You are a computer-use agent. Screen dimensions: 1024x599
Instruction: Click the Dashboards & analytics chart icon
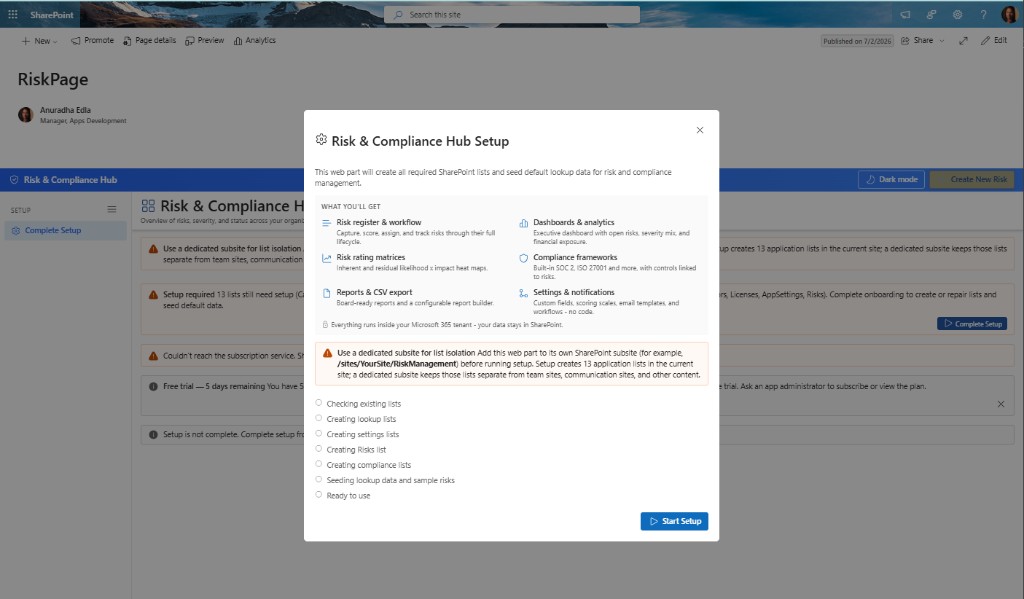tap(523, 223)
